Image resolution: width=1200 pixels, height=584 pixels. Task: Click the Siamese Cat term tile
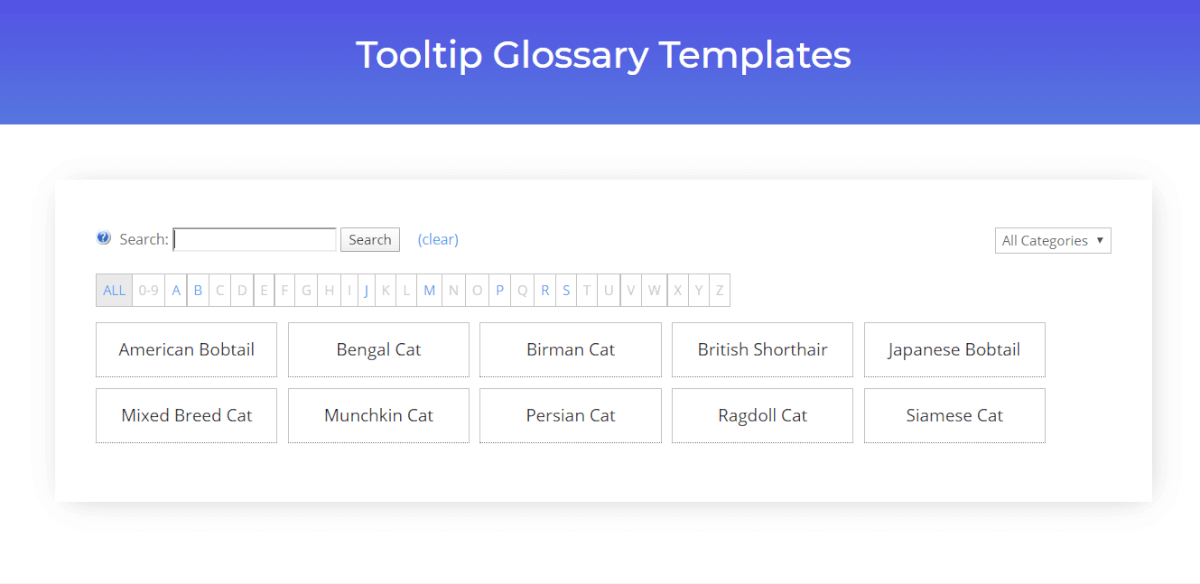[954, 416]
